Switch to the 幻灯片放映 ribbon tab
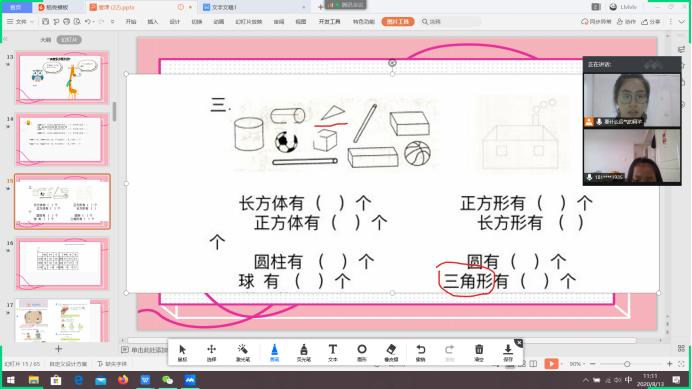 click(x=248, y=22)
